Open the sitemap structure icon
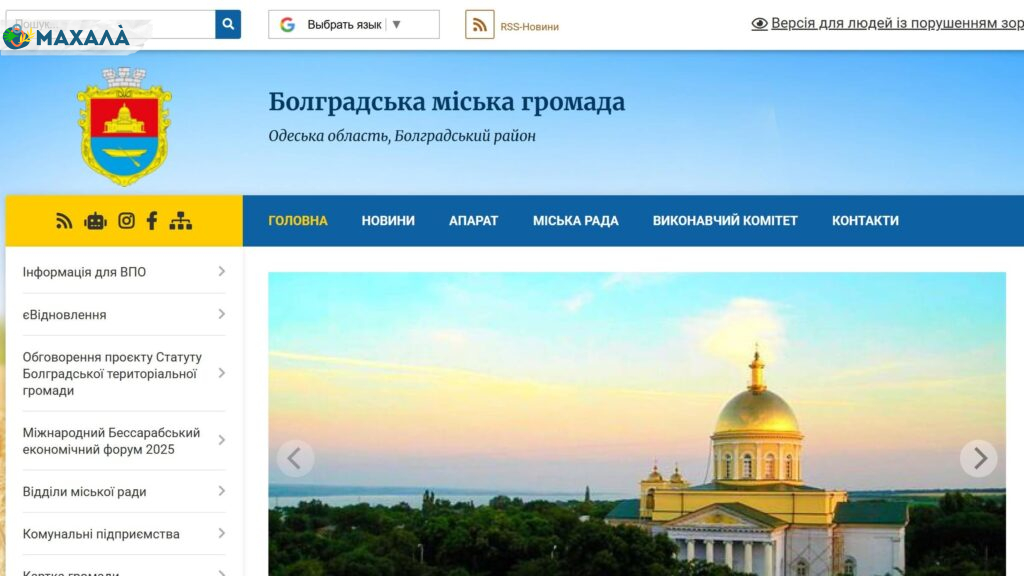The height and width of the screenshot is (576, 1024). point(181,221)
